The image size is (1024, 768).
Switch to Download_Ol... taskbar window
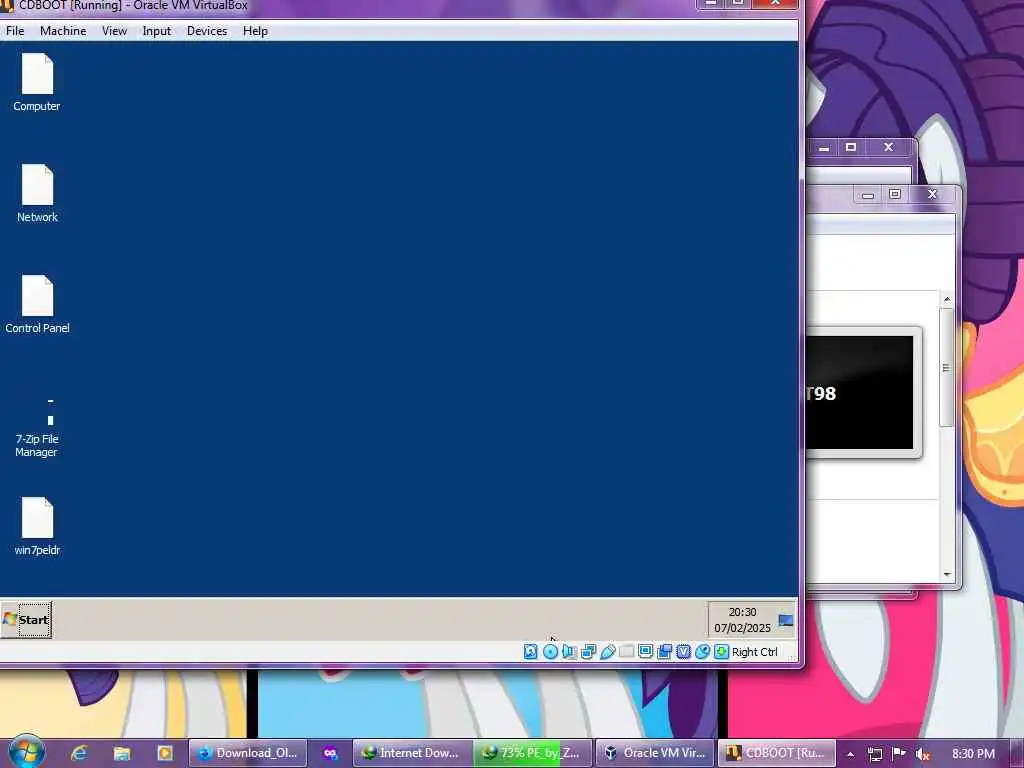tap(248, 753)
